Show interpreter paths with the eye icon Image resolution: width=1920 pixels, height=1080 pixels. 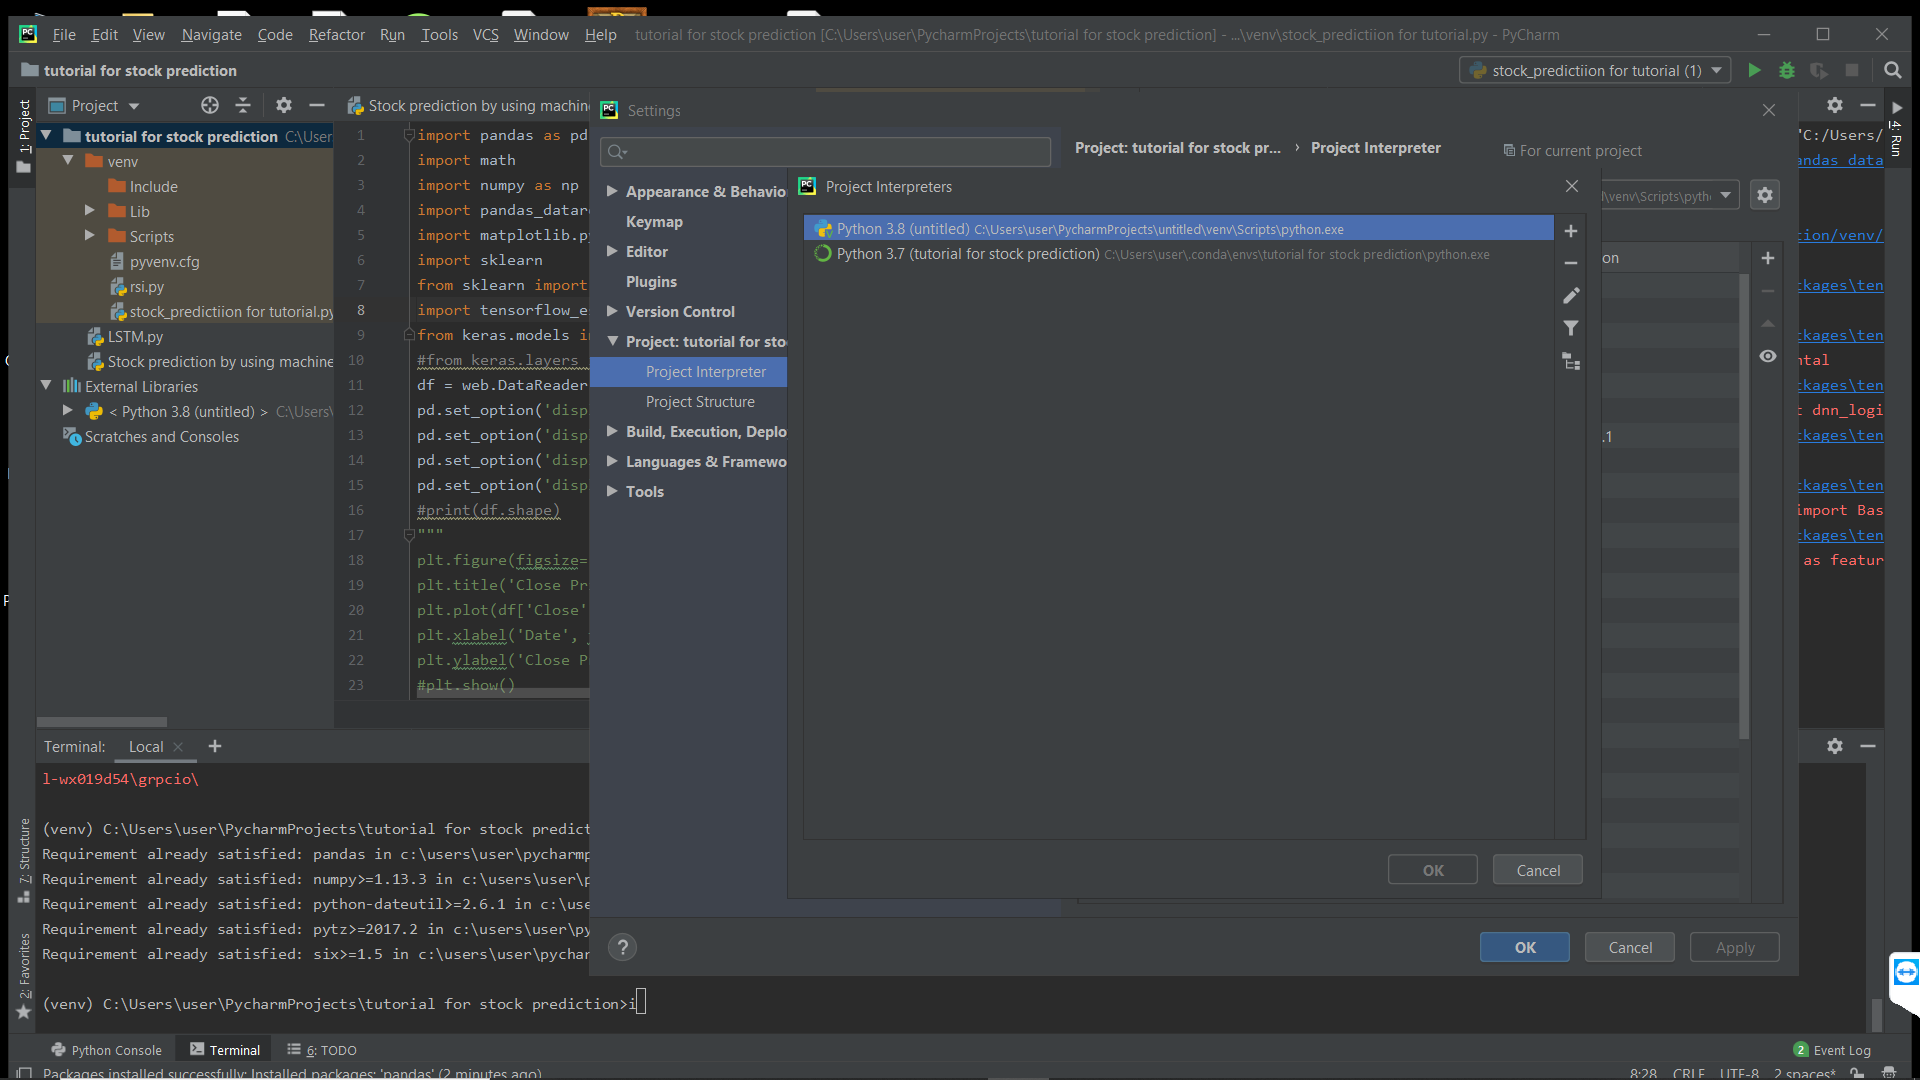pyautogui.click(x=1768, y=356)
